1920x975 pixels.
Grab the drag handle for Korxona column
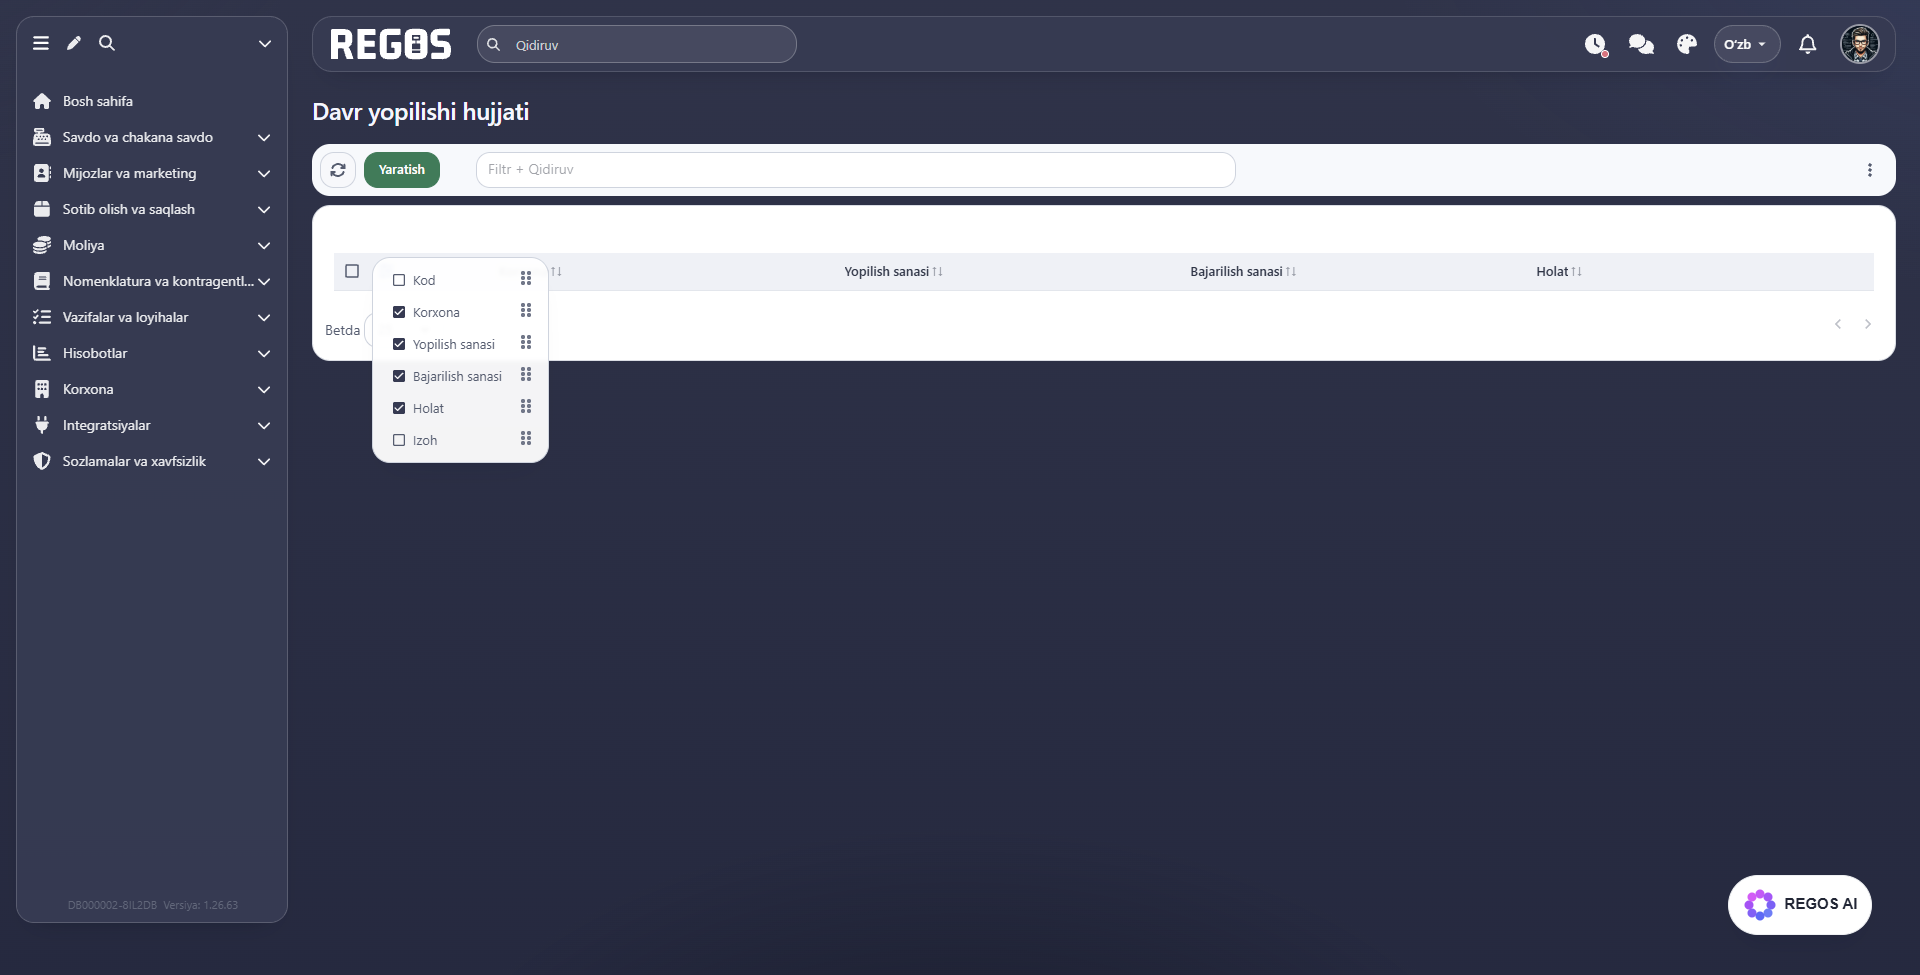(526, 311)
